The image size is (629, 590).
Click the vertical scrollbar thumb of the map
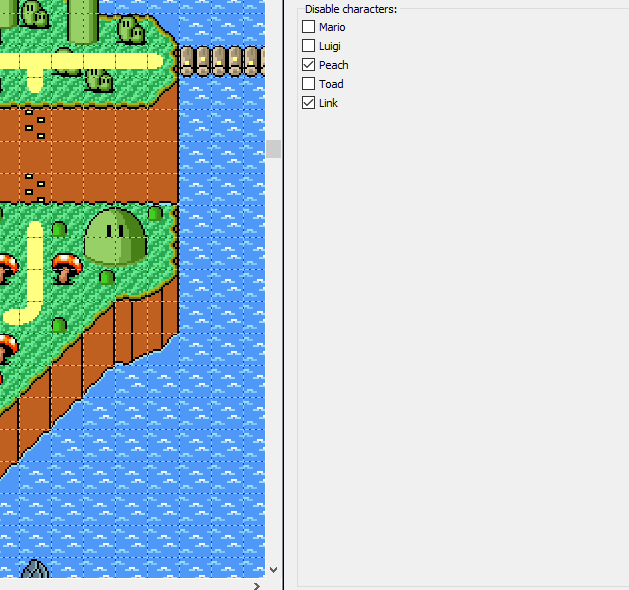pos(274,149)
